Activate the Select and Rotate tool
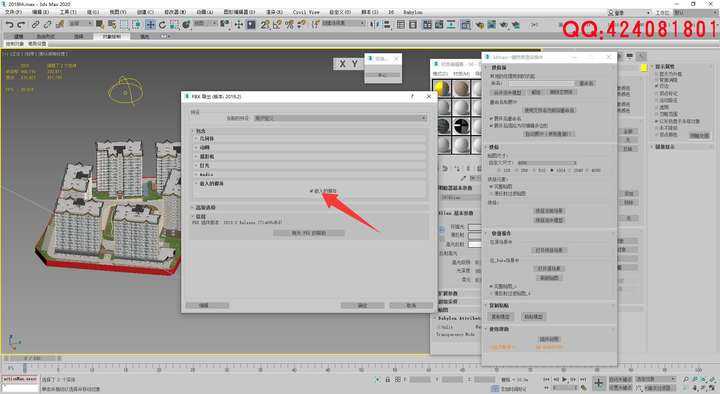Viewport: 720px width, 394px height. 162,25
